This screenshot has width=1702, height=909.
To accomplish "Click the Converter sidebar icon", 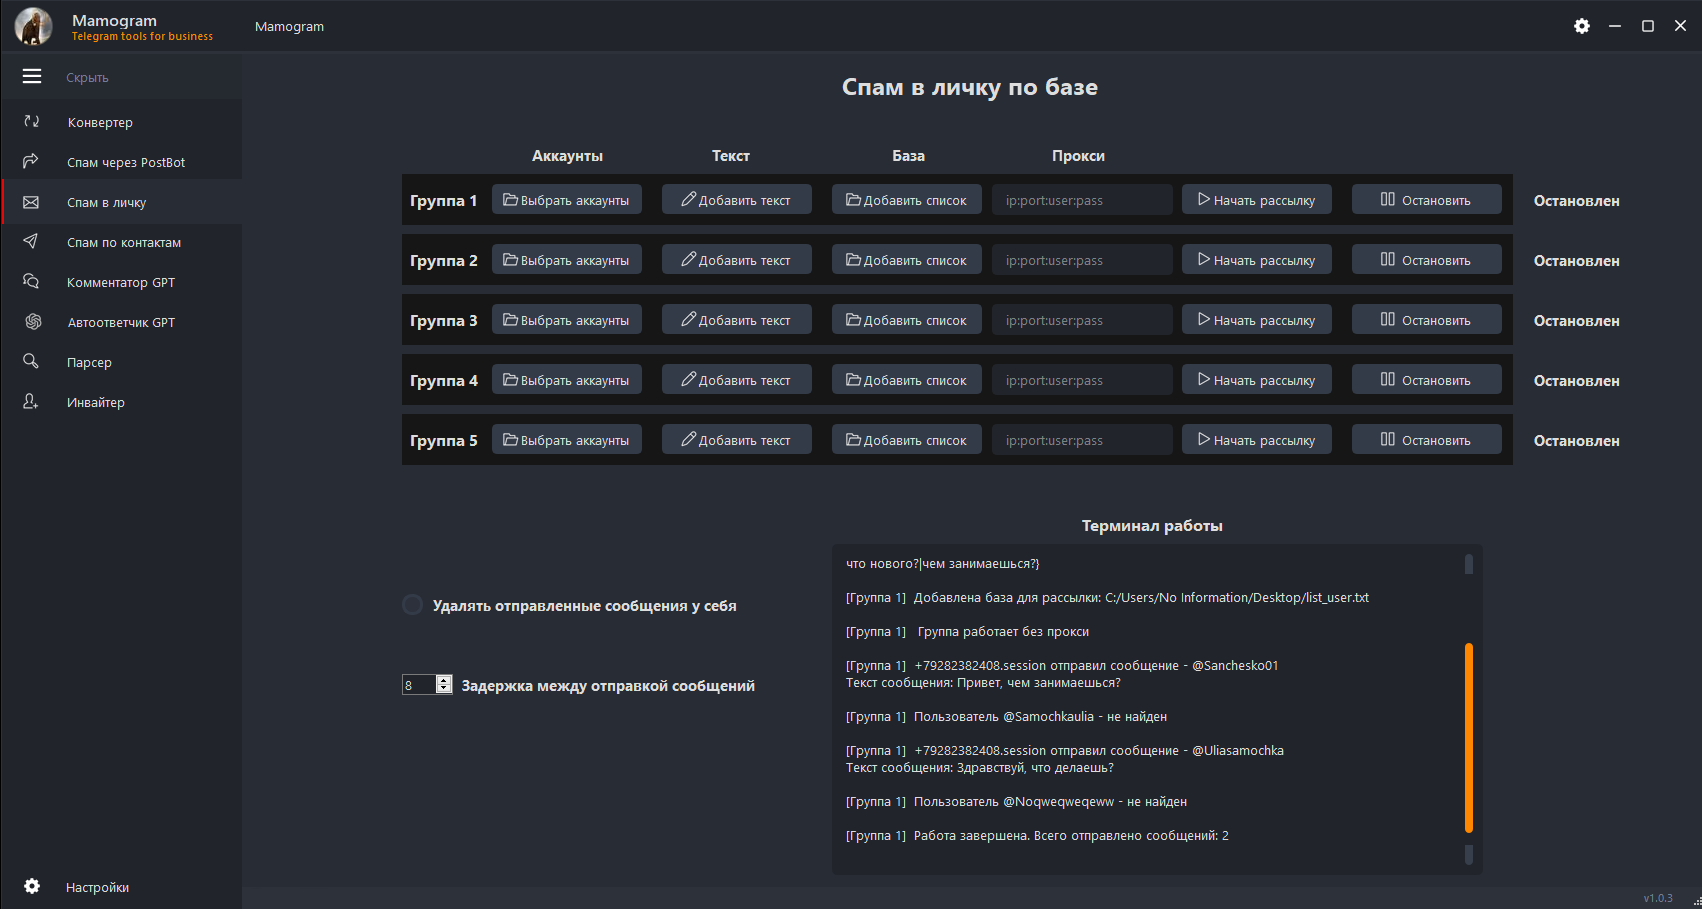I will 31,121.
